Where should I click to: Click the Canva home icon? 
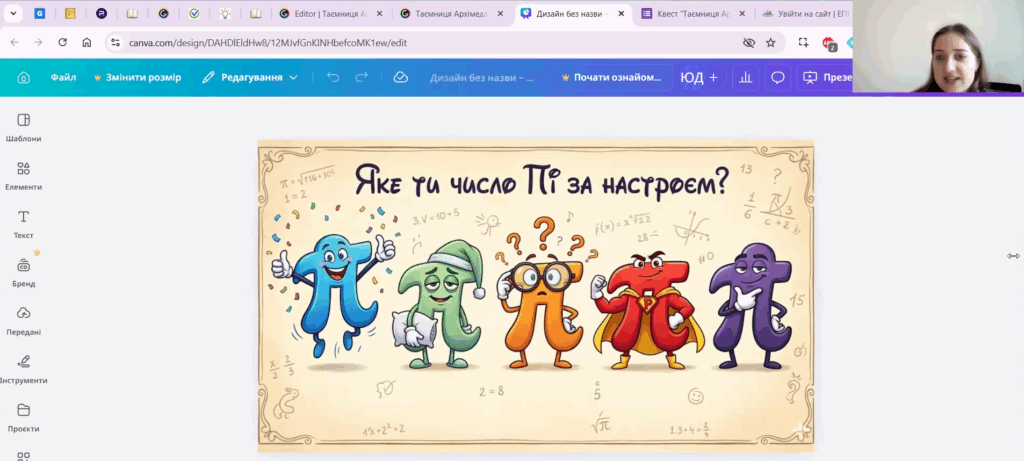click(23, 77)
